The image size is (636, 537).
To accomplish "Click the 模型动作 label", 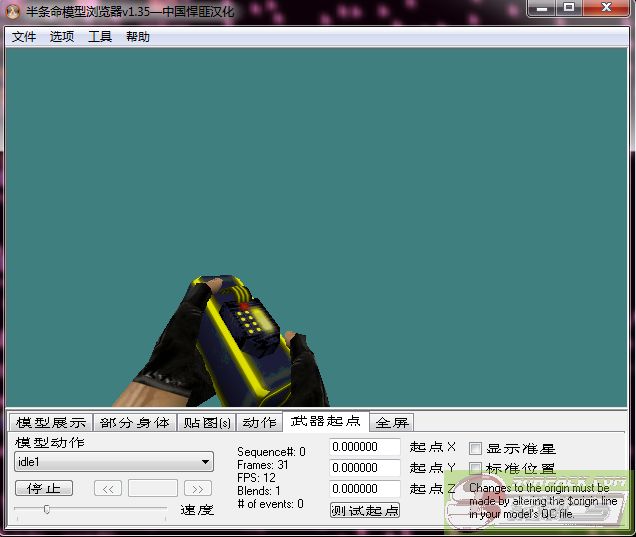I will point(50,442).
